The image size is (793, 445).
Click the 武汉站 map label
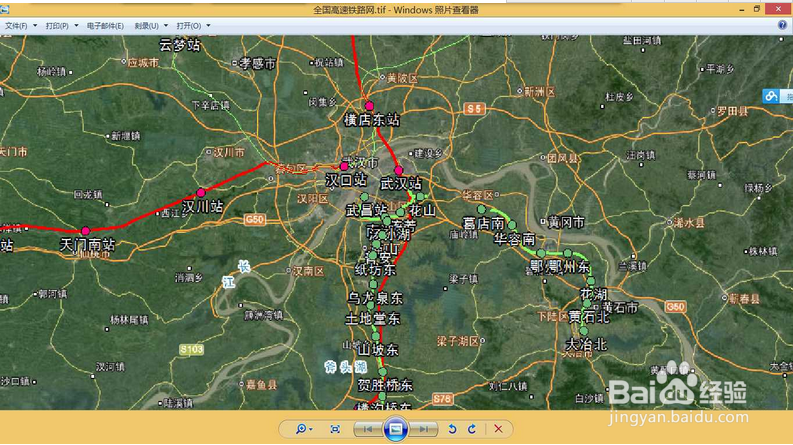[401, 184]
